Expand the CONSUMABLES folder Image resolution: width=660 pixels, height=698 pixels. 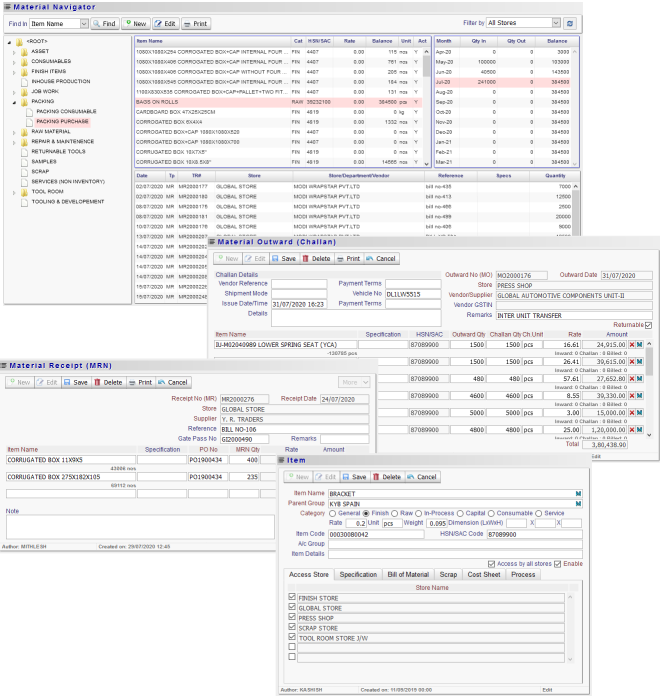click(14, 62)
